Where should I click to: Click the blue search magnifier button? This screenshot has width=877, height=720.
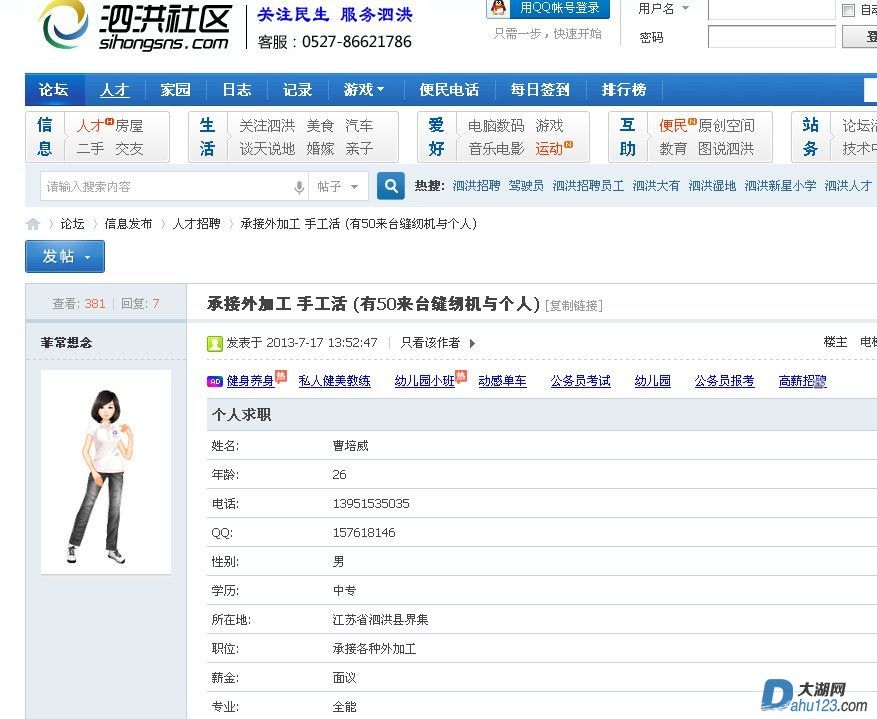(391, 186)
